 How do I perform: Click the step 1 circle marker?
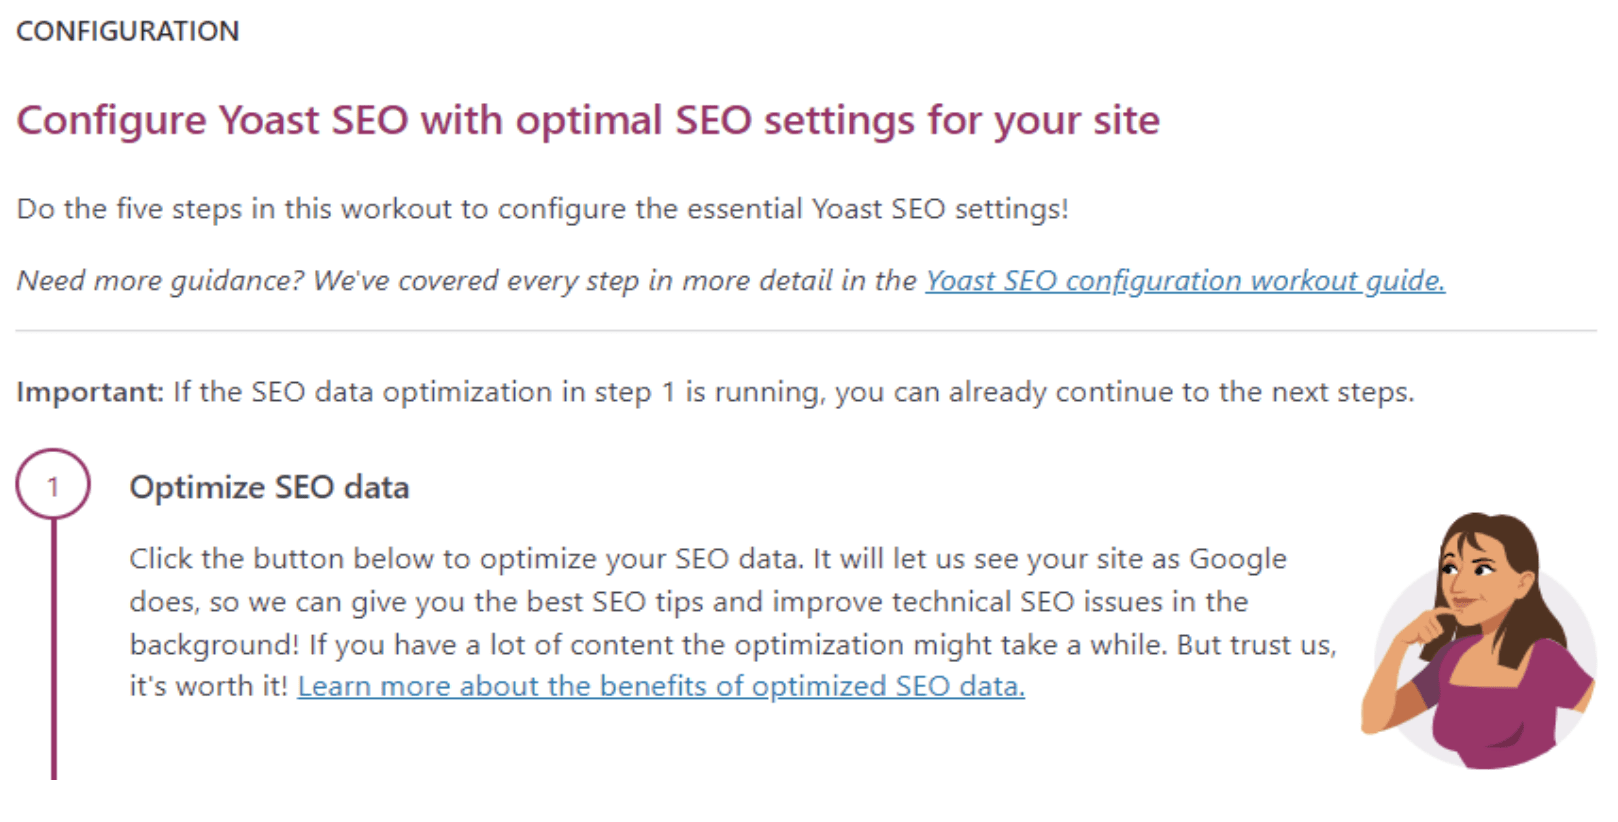53,485
